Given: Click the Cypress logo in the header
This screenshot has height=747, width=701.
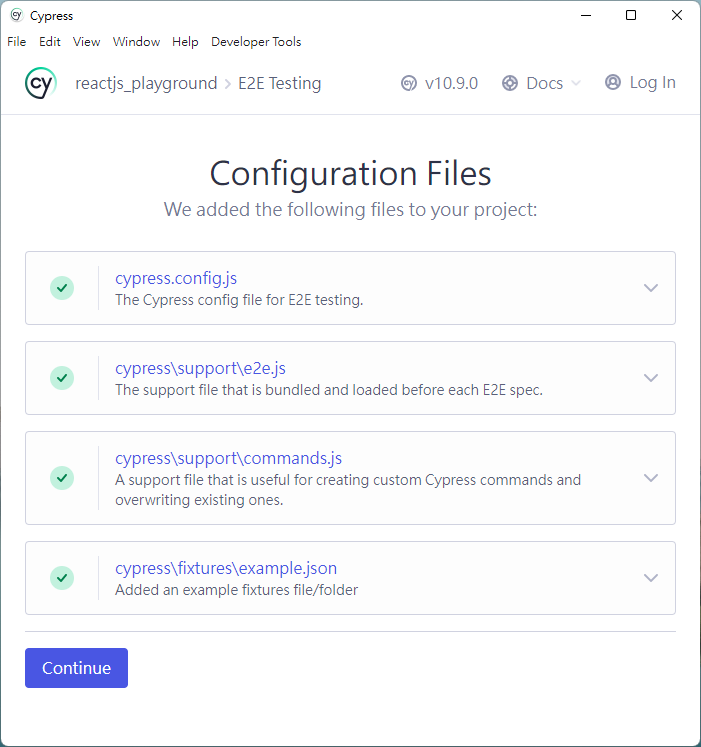Looking at the screenshot, I should pos(41,83).
